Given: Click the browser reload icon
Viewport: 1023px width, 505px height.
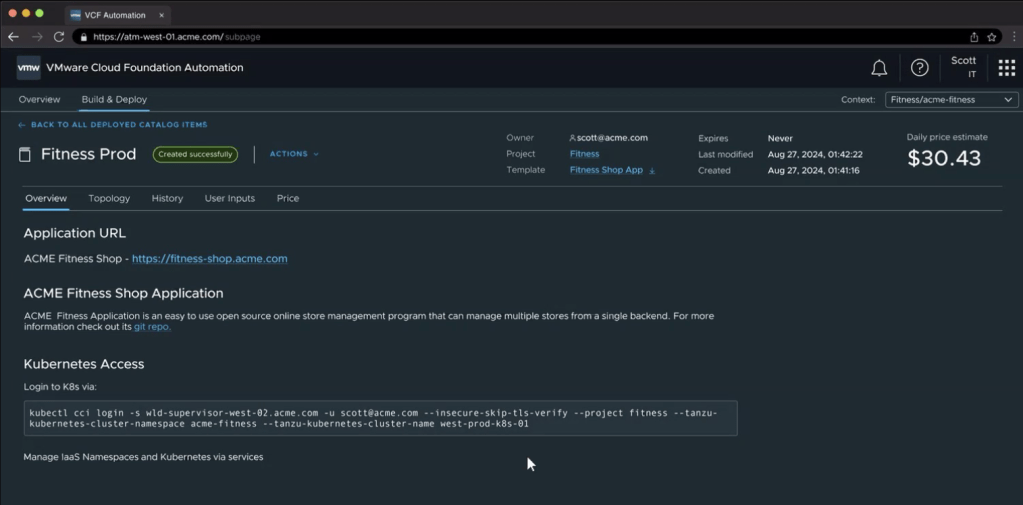Looking at the screenshot, I should coord(59,37).
